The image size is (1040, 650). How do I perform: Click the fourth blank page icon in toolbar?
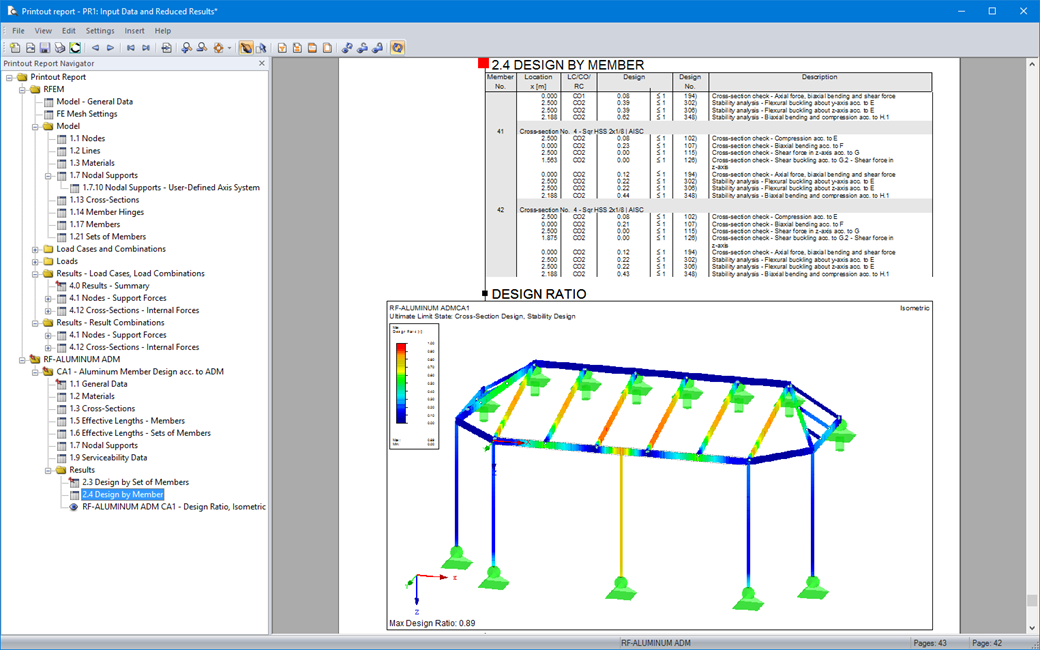[327, 48]
